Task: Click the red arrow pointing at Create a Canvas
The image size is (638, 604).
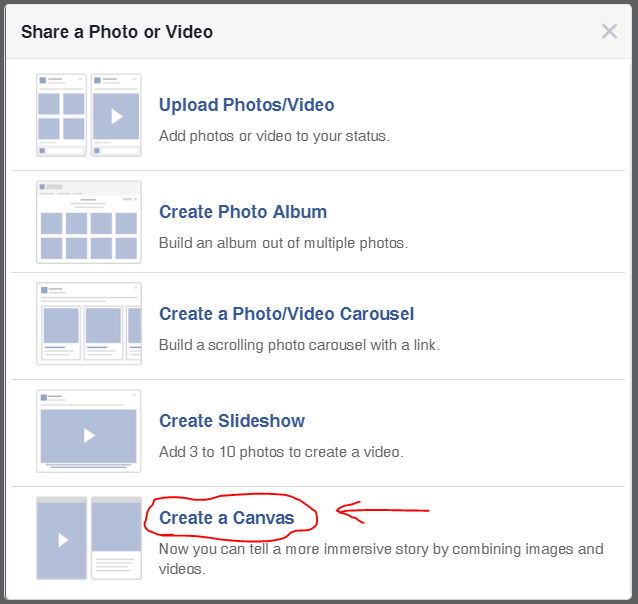Action: [383, 512]
